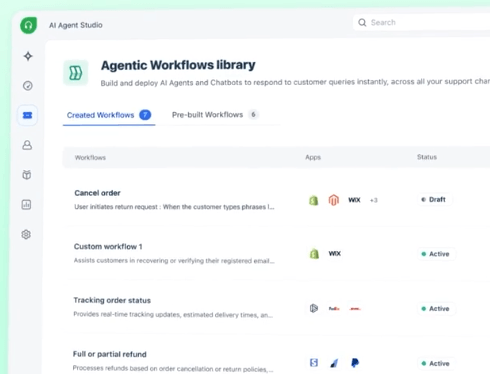Screen dimensions: 490x374
Task: Switch to Created Workflows tab
Action: coord(109,115)
